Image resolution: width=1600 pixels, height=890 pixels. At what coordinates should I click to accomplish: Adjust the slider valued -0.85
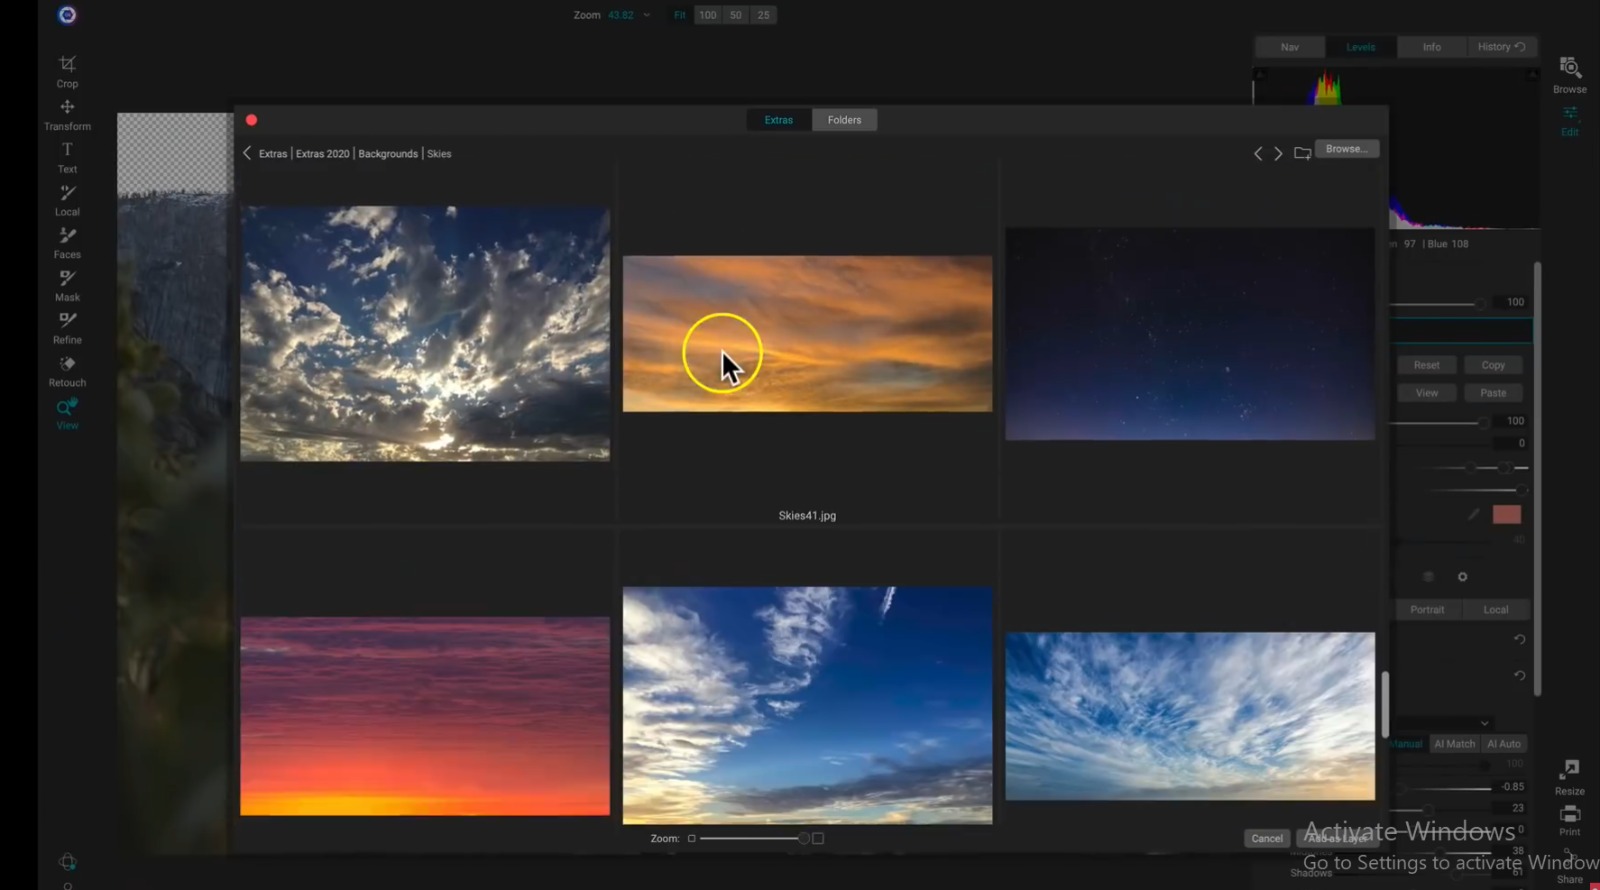pyautogui.click(x=1444, y=788)
